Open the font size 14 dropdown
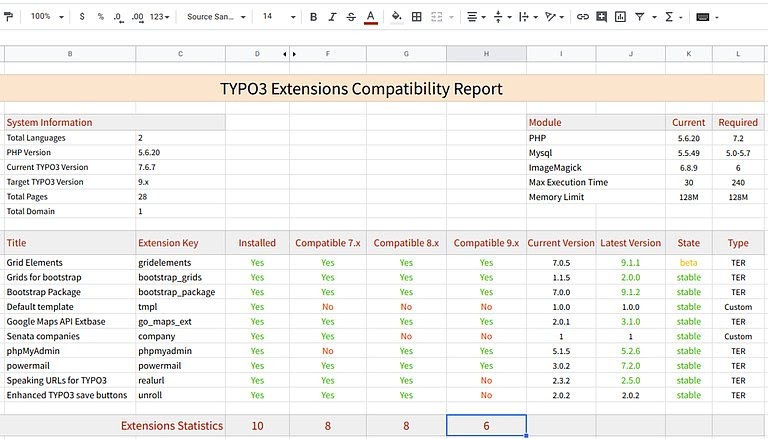 (x=279, y=17)
